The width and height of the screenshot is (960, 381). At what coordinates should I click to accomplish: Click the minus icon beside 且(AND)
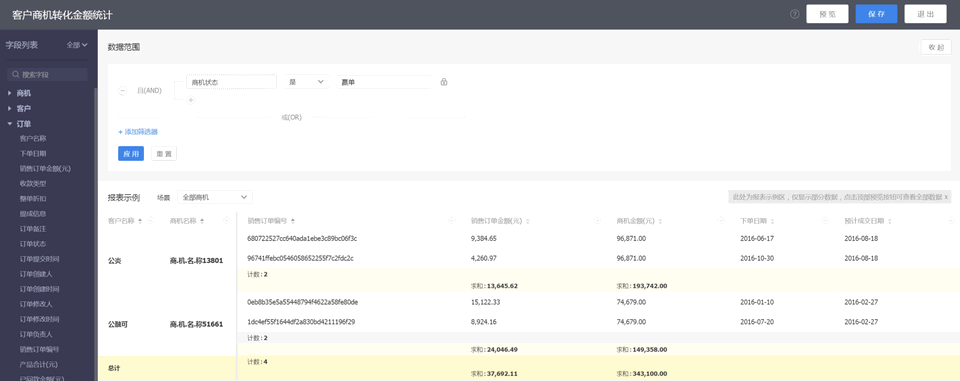pos(122,91)
